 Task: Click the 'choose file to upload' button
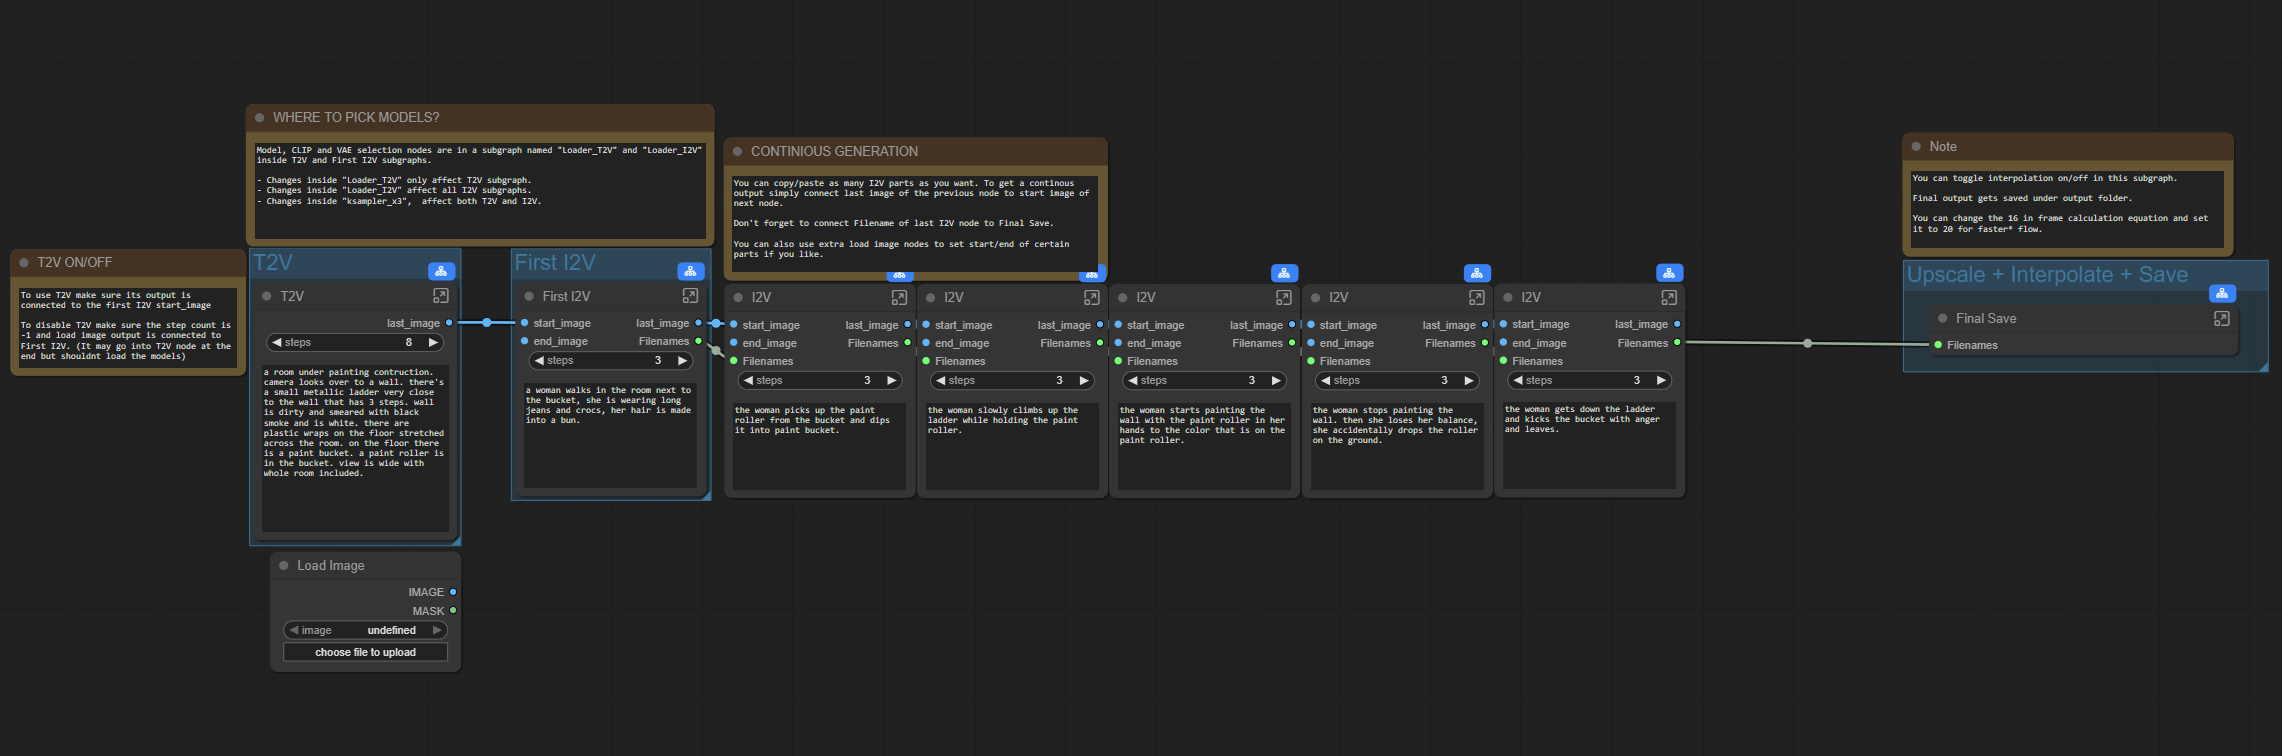(x=366, y=652)
